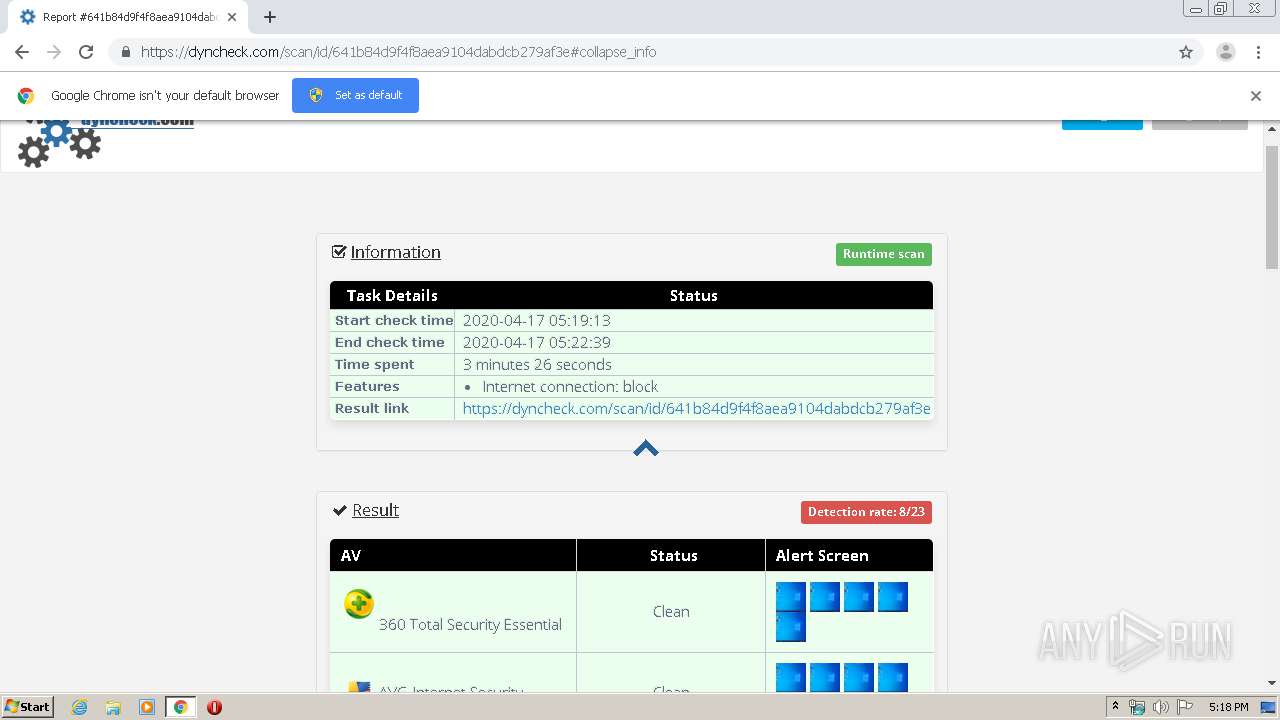Show hidden system tray icons
This screenshot has width=1280, height=720.
pos(1115,707)
